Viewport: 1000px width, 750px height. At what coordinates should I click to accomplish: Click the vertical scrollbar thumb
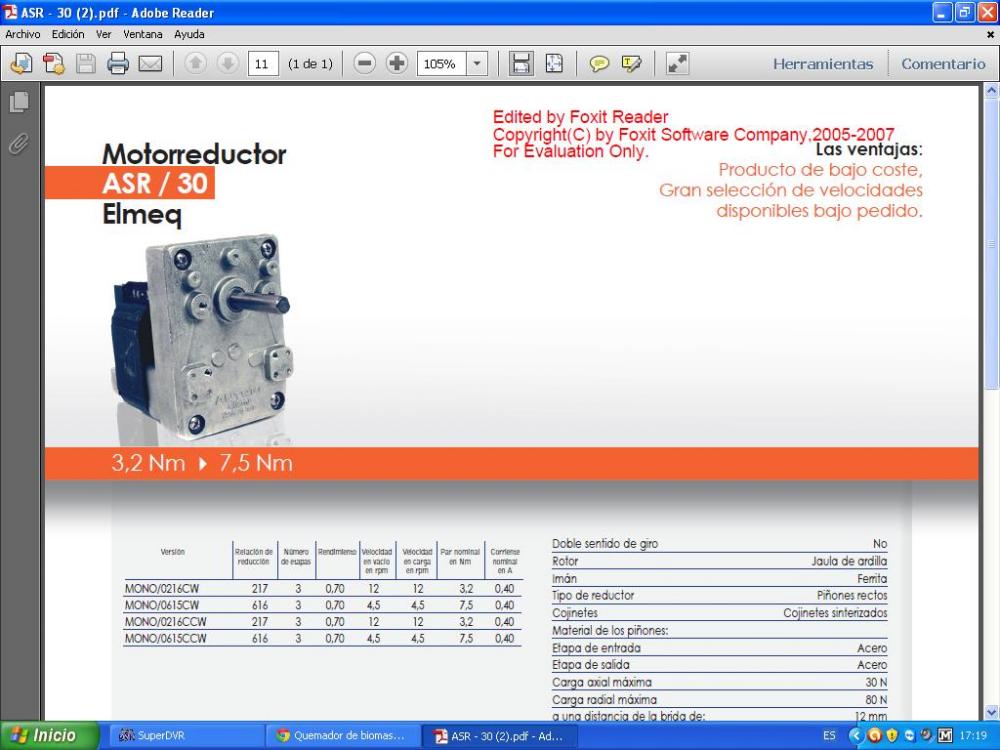click(992, 244)
